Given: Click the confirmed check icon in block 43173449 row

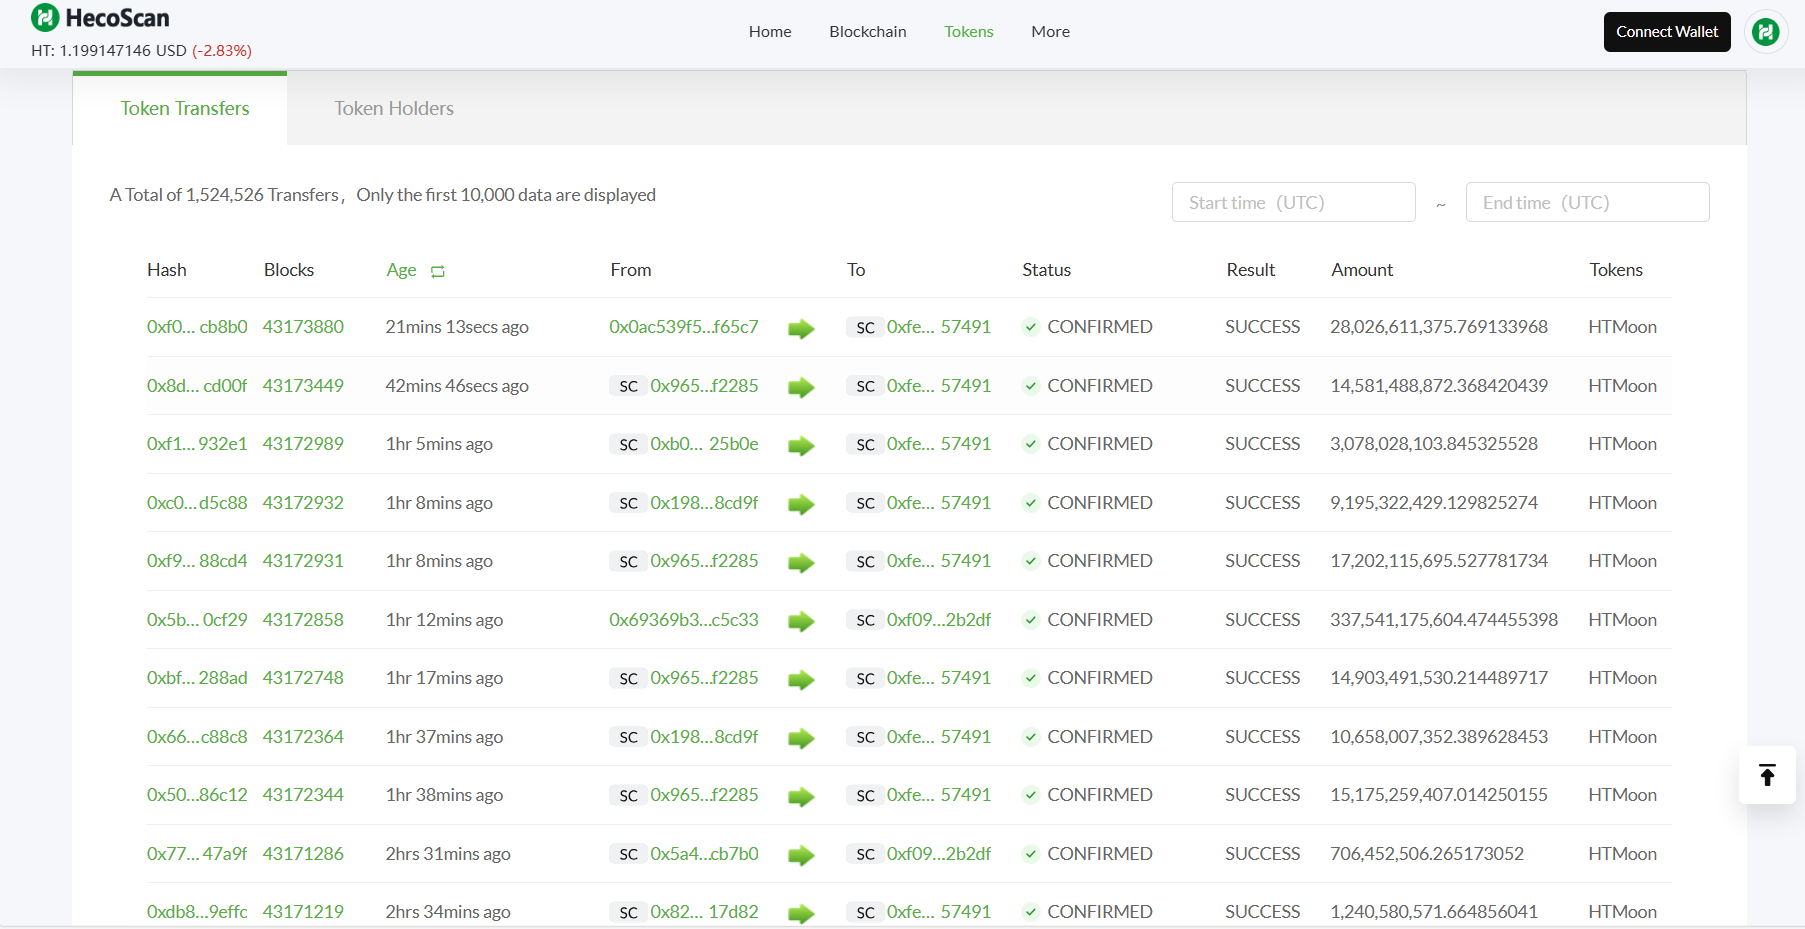Looking at the screenshot, I should click(1030, 386).
